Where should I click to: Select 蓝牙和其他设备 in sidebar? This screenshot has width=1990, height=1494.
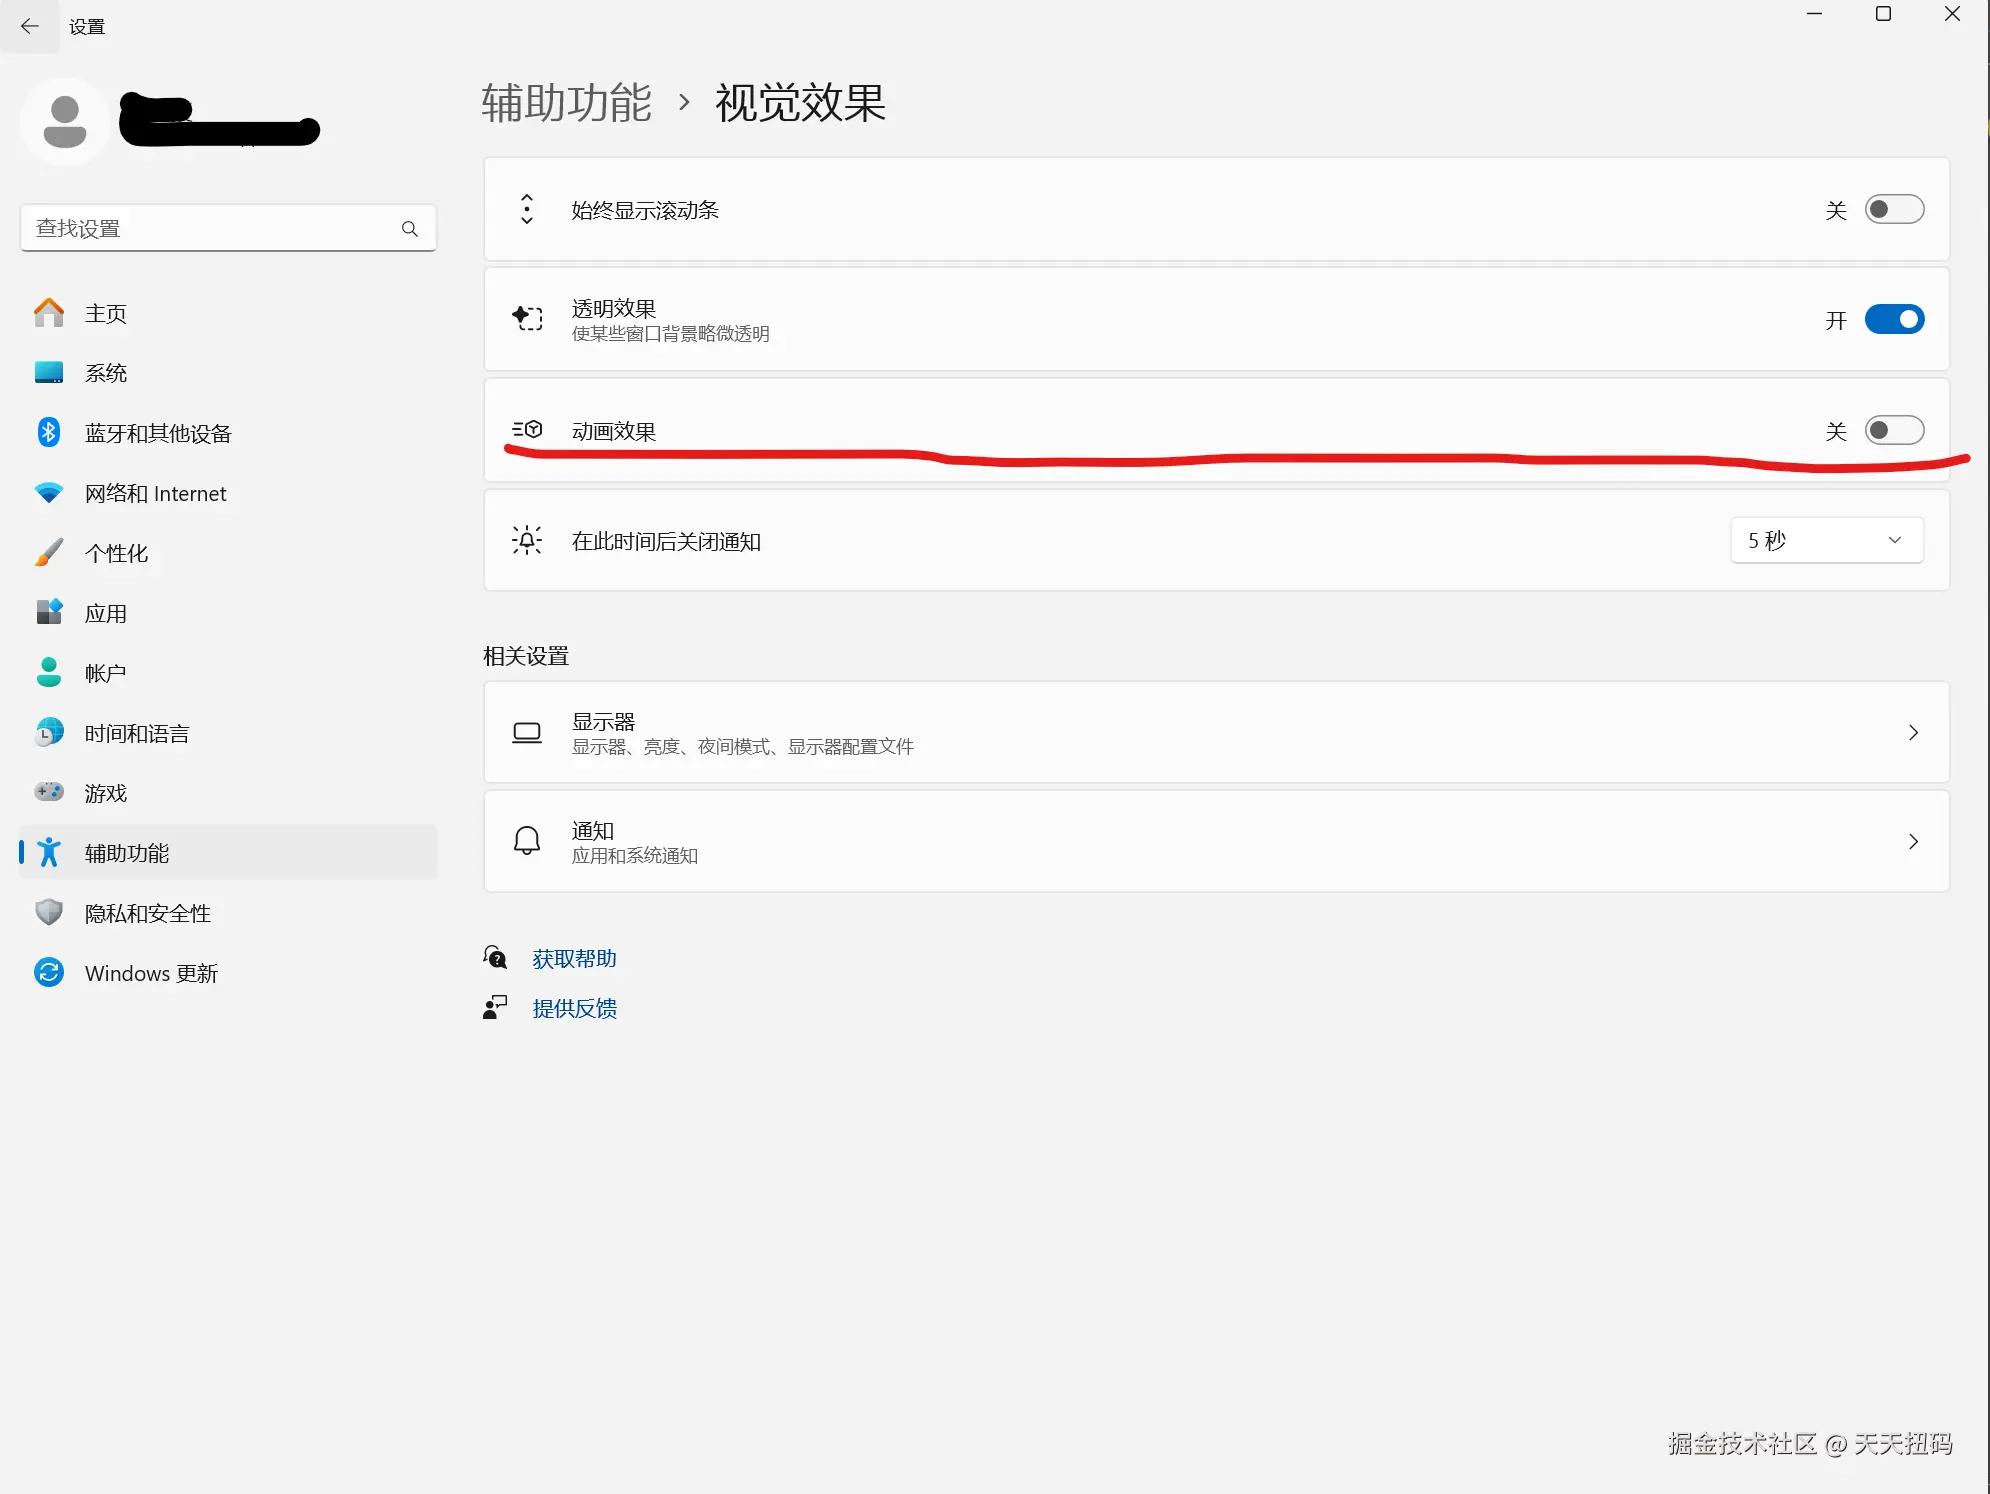tap(158, 432)
